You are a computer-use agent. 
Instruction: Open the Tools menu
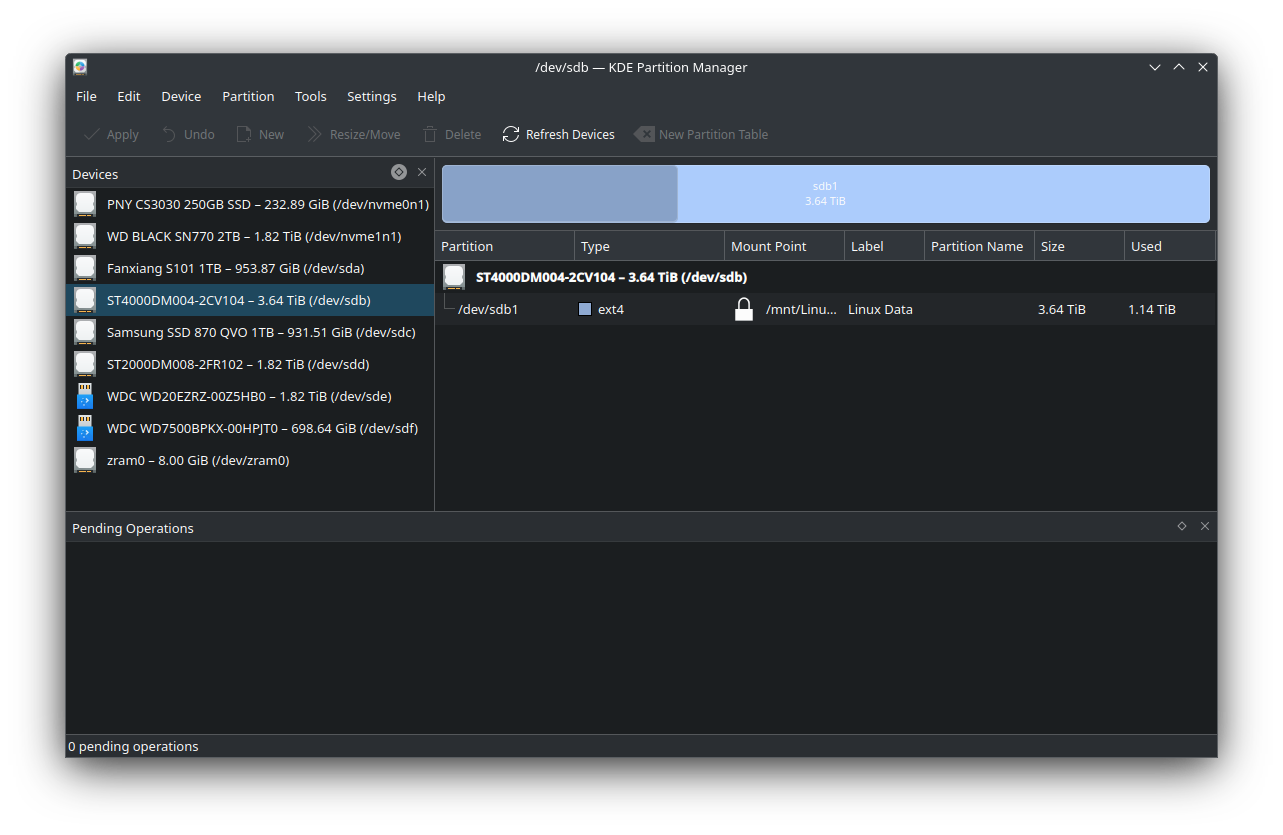click(311, 96)
